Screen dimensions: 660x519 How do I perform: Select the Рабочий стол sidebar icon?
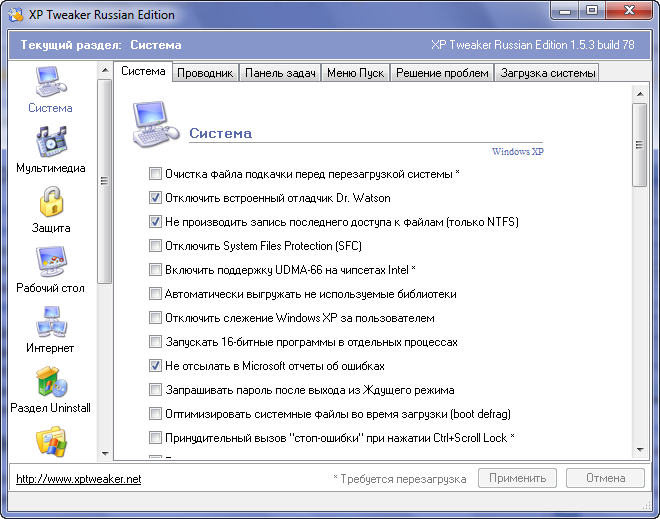click(50, 262)
